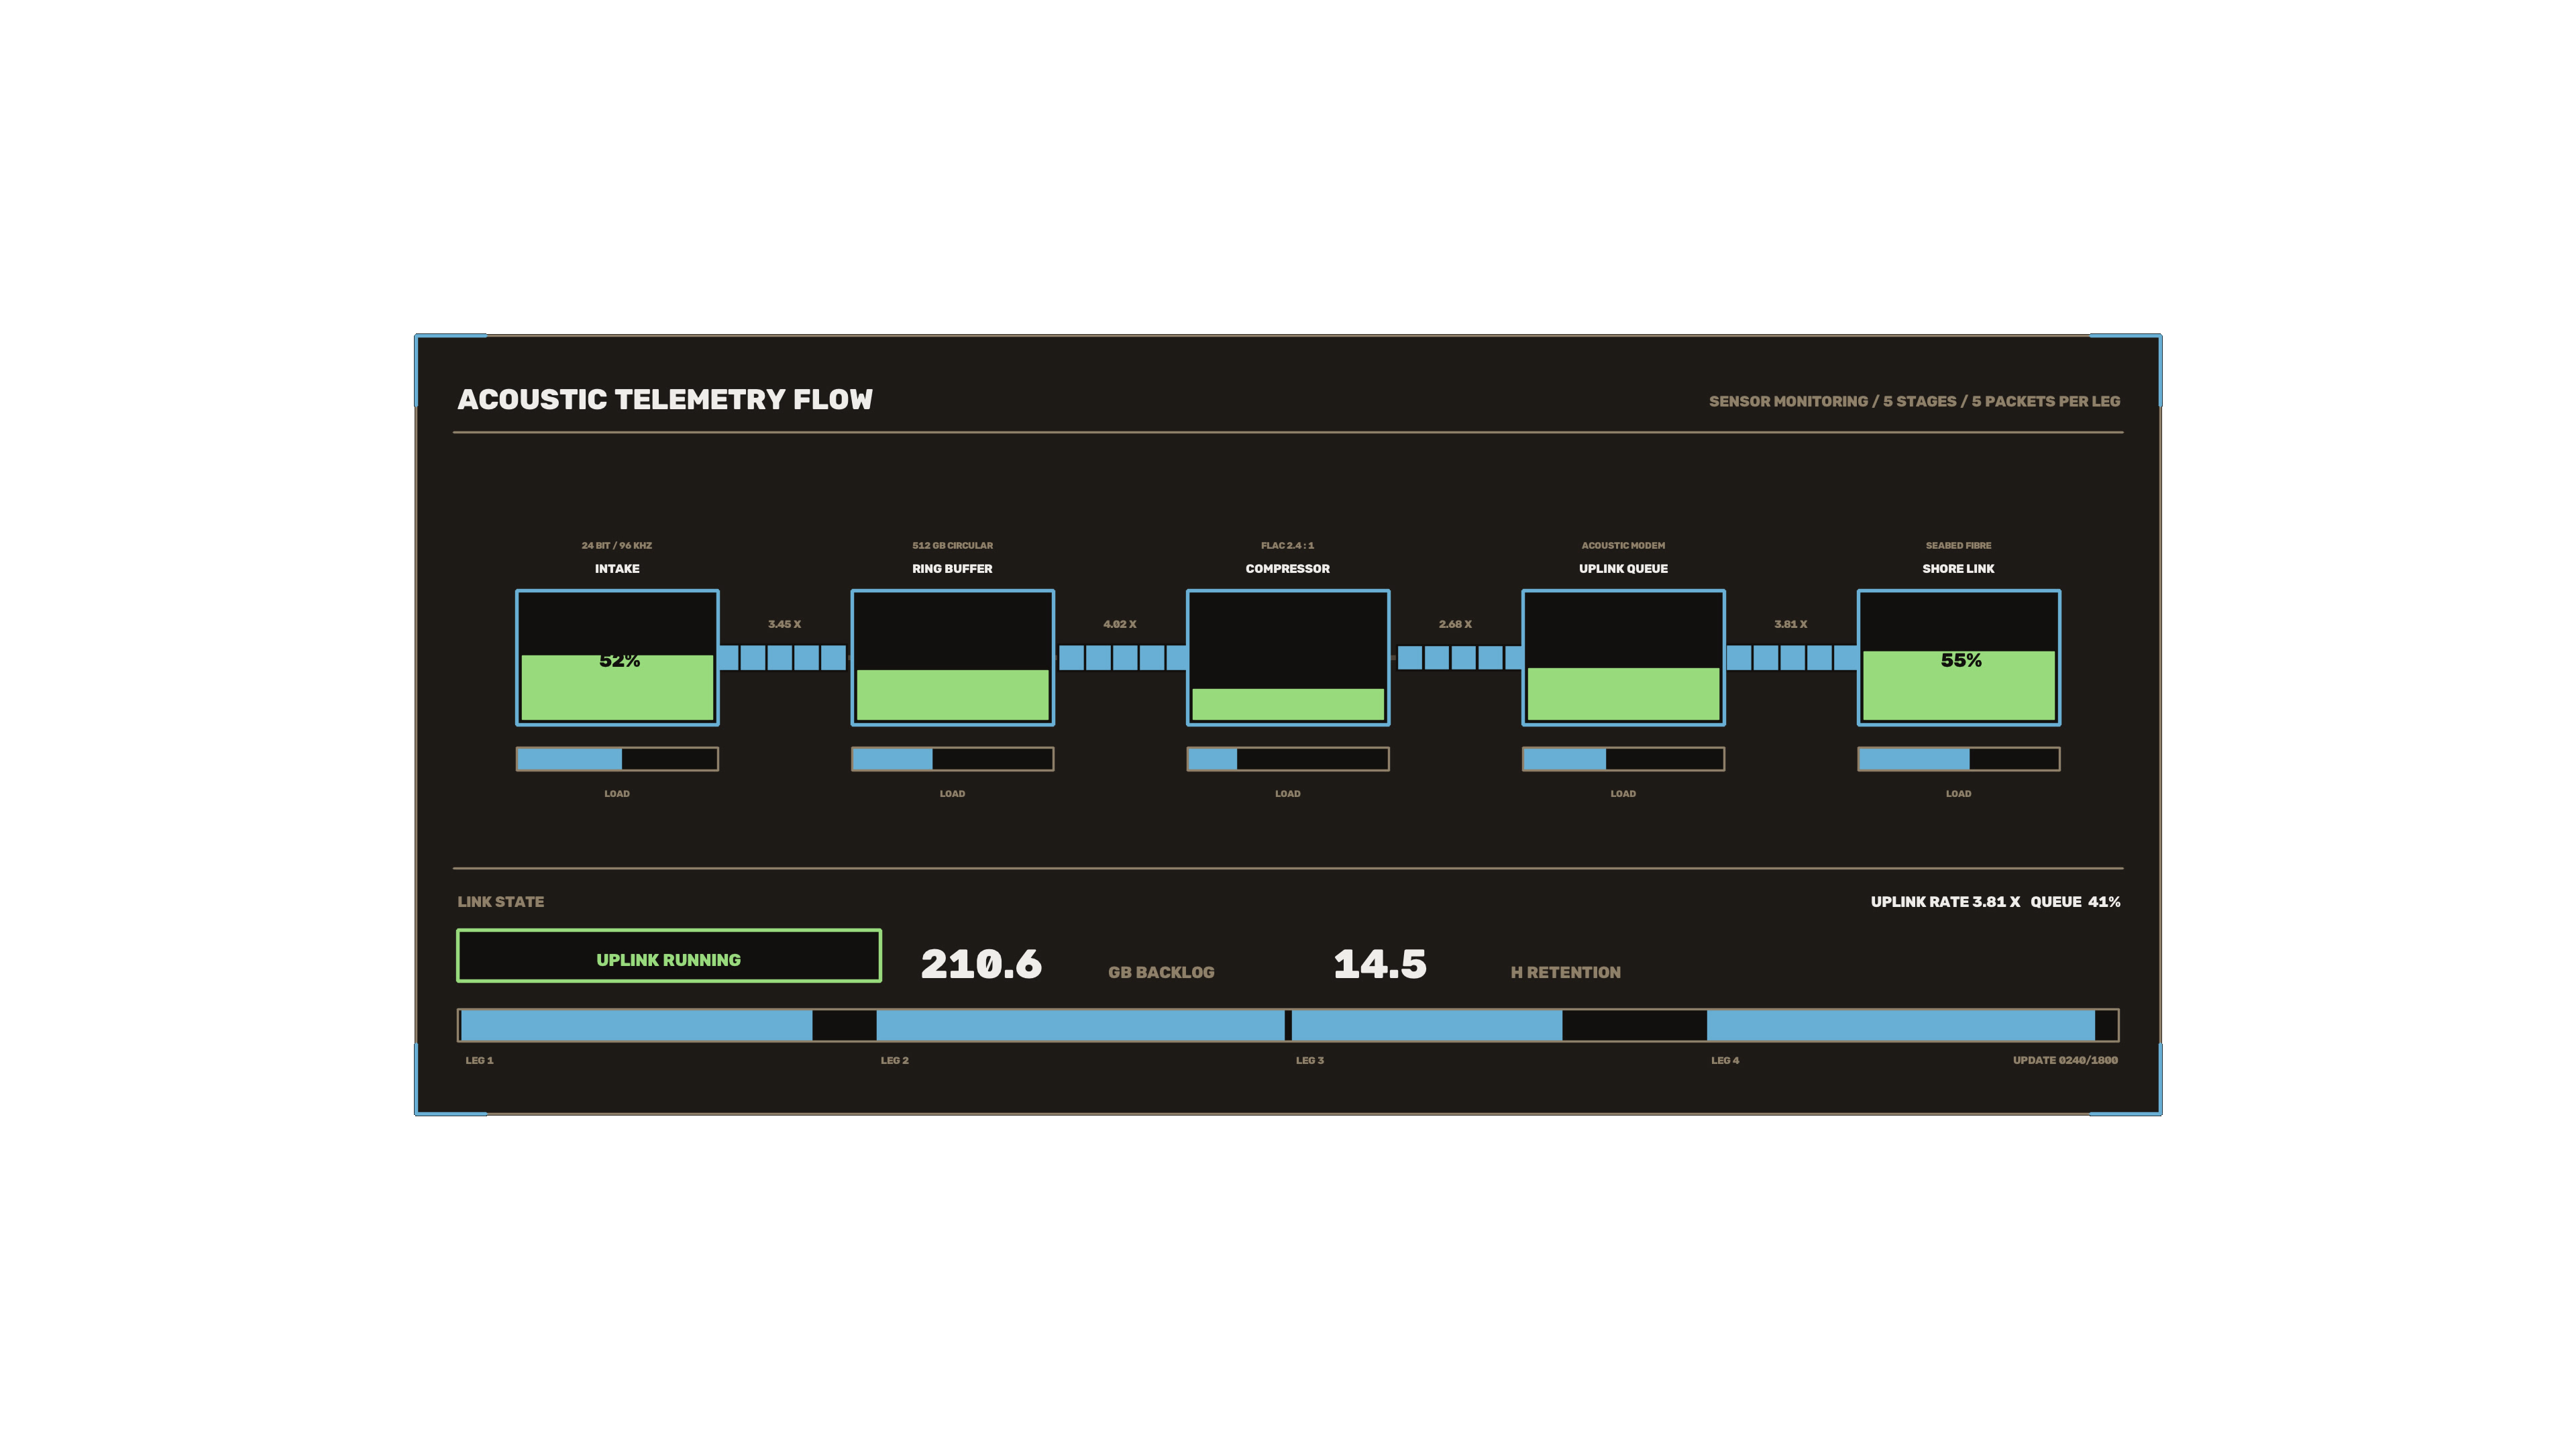The image size is (2576, 1449).
Task: Click the 'ACOUSTIC MODEM' caption
Action: point(1623,545)
